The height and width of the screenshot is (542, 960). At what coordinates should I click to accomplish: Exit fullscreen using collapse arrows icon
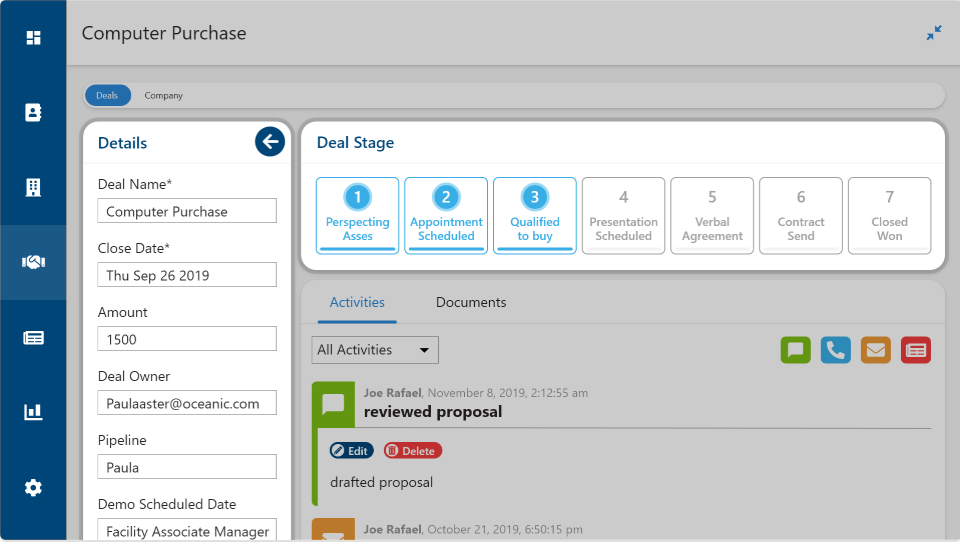coord(934,33)
